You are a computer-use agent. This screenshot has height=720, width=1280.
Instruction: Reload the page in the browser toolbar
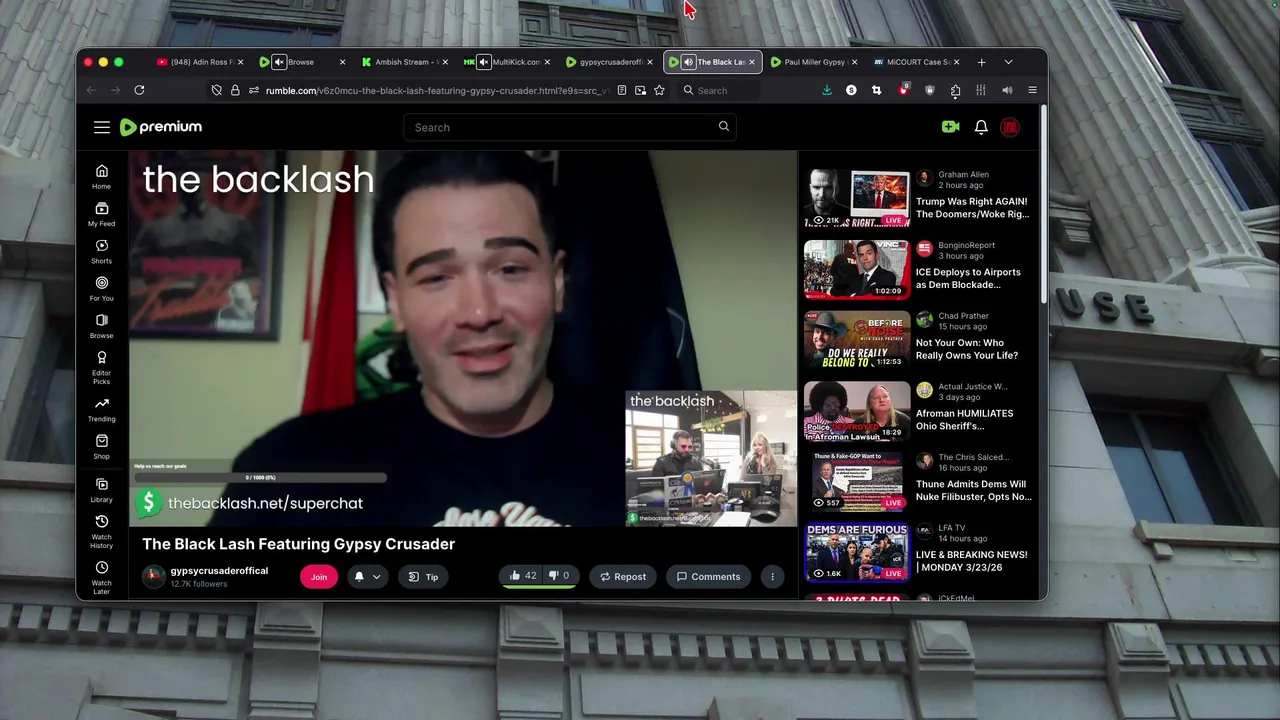coord(139,90)
